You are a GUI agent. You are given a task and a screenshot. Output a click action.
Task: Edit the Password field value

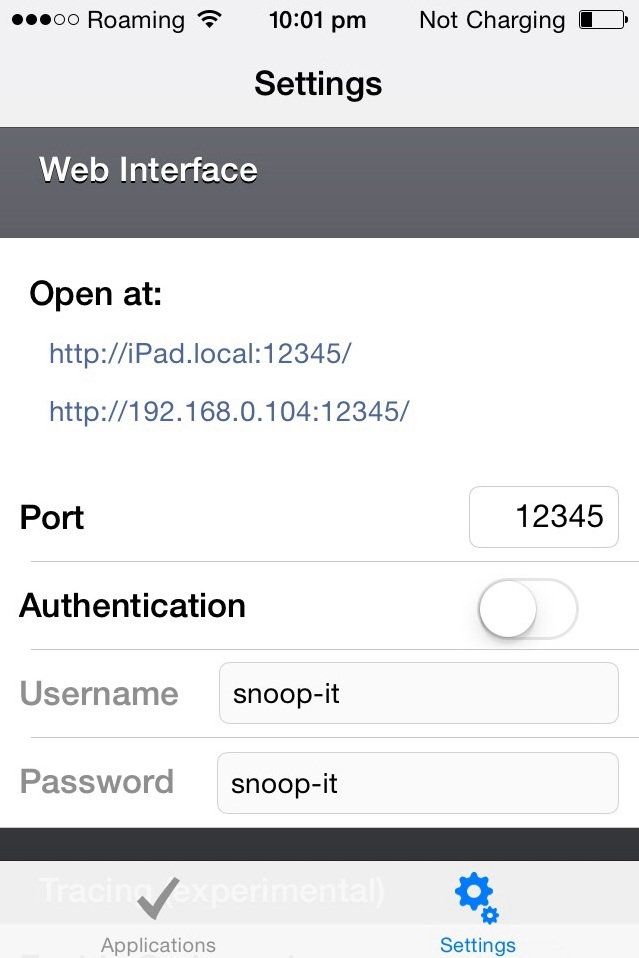click(418, 783)
